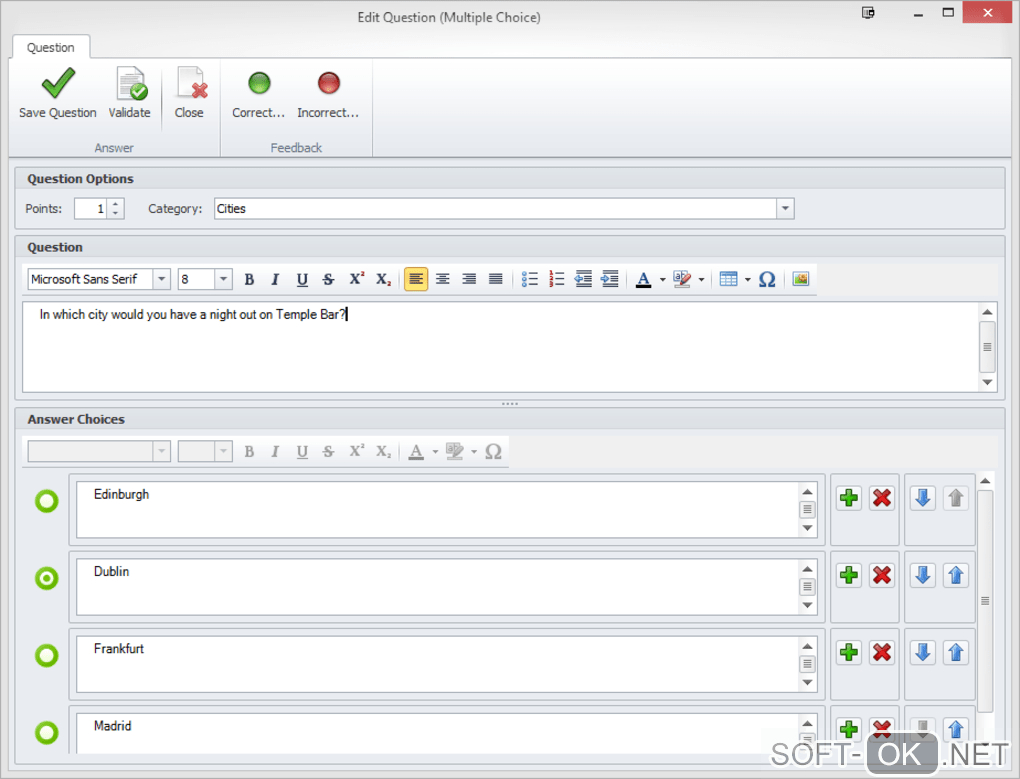
Task: Move Frankfurt answer up
Action: click(x=956, y=652)
